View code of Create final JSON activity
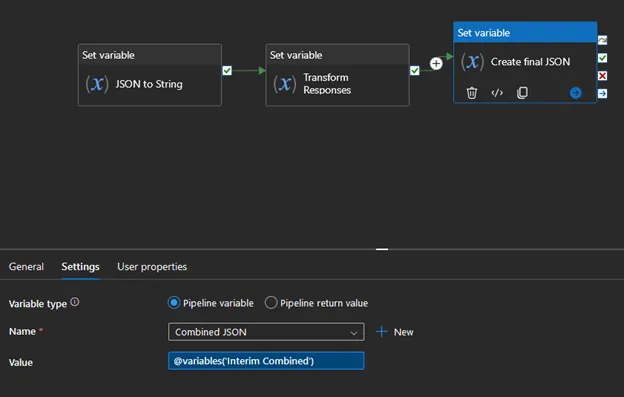This screenshot has width=624, height=397. (x=497, y=93)
